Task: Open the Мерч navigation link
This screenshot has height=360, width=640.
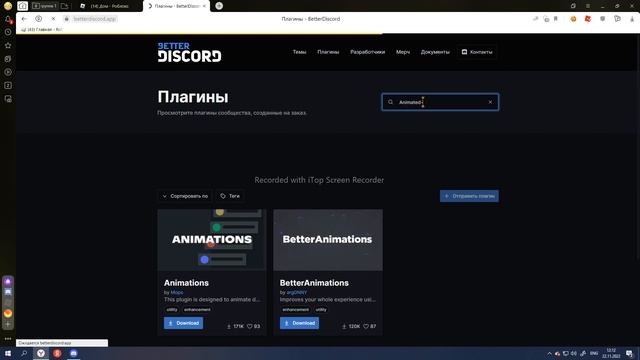Action: click(x=403, y=52)
